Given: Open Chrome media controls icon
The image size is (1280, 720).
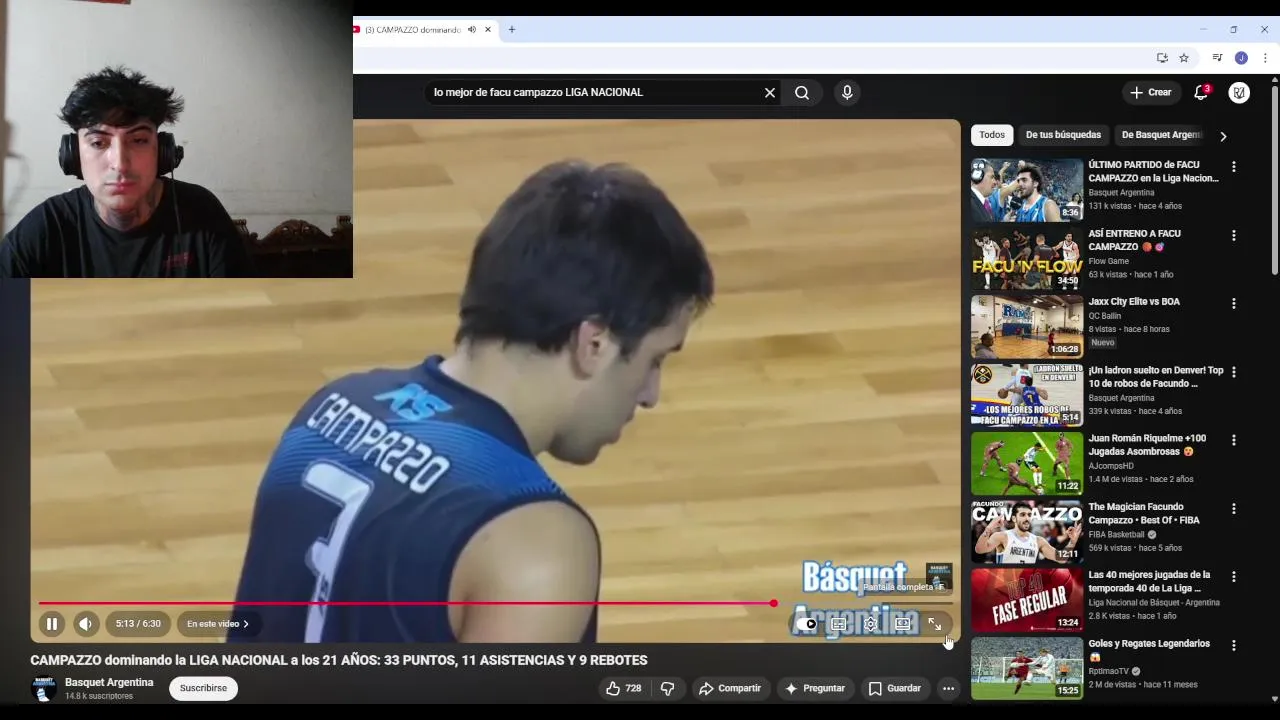Looking at the screenshot, I should (1217, 58).
